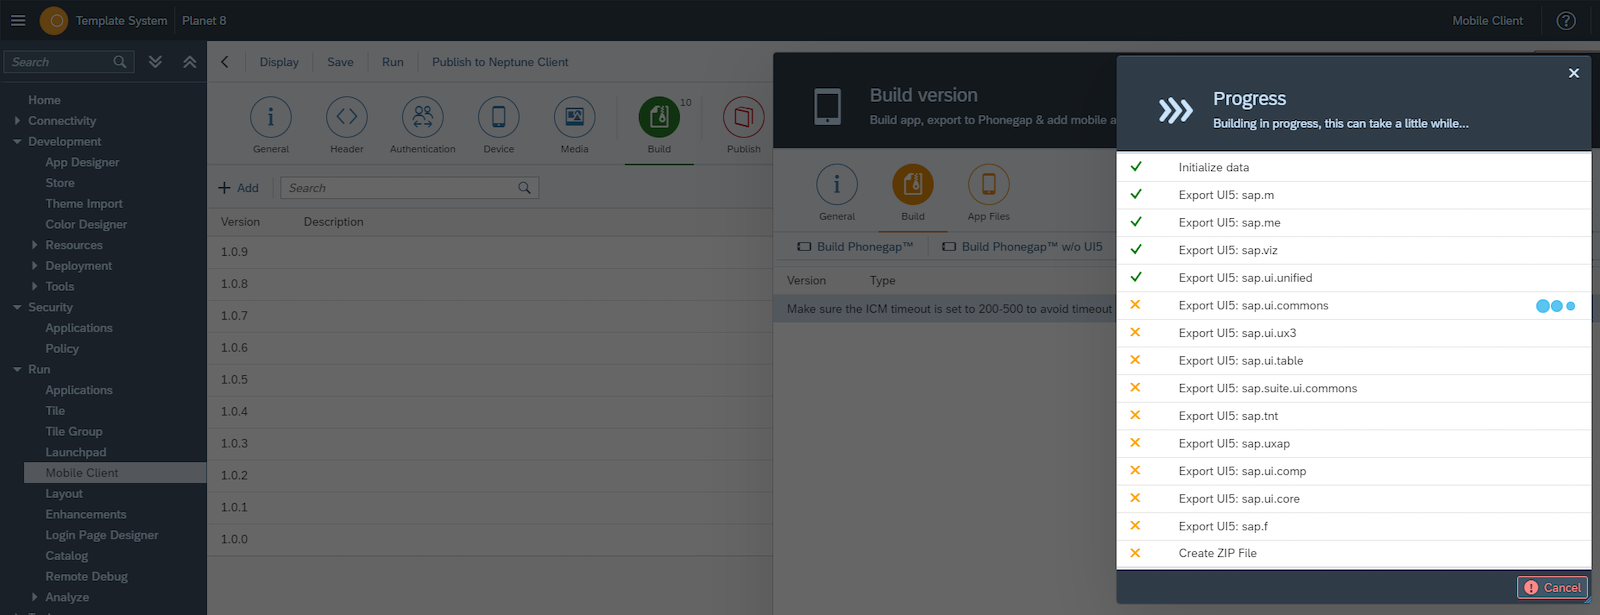This screenshot has width=1600, height=615.
Task: Collapse the Security tree node
Action: pyautogui.click(x=17, y=307)
